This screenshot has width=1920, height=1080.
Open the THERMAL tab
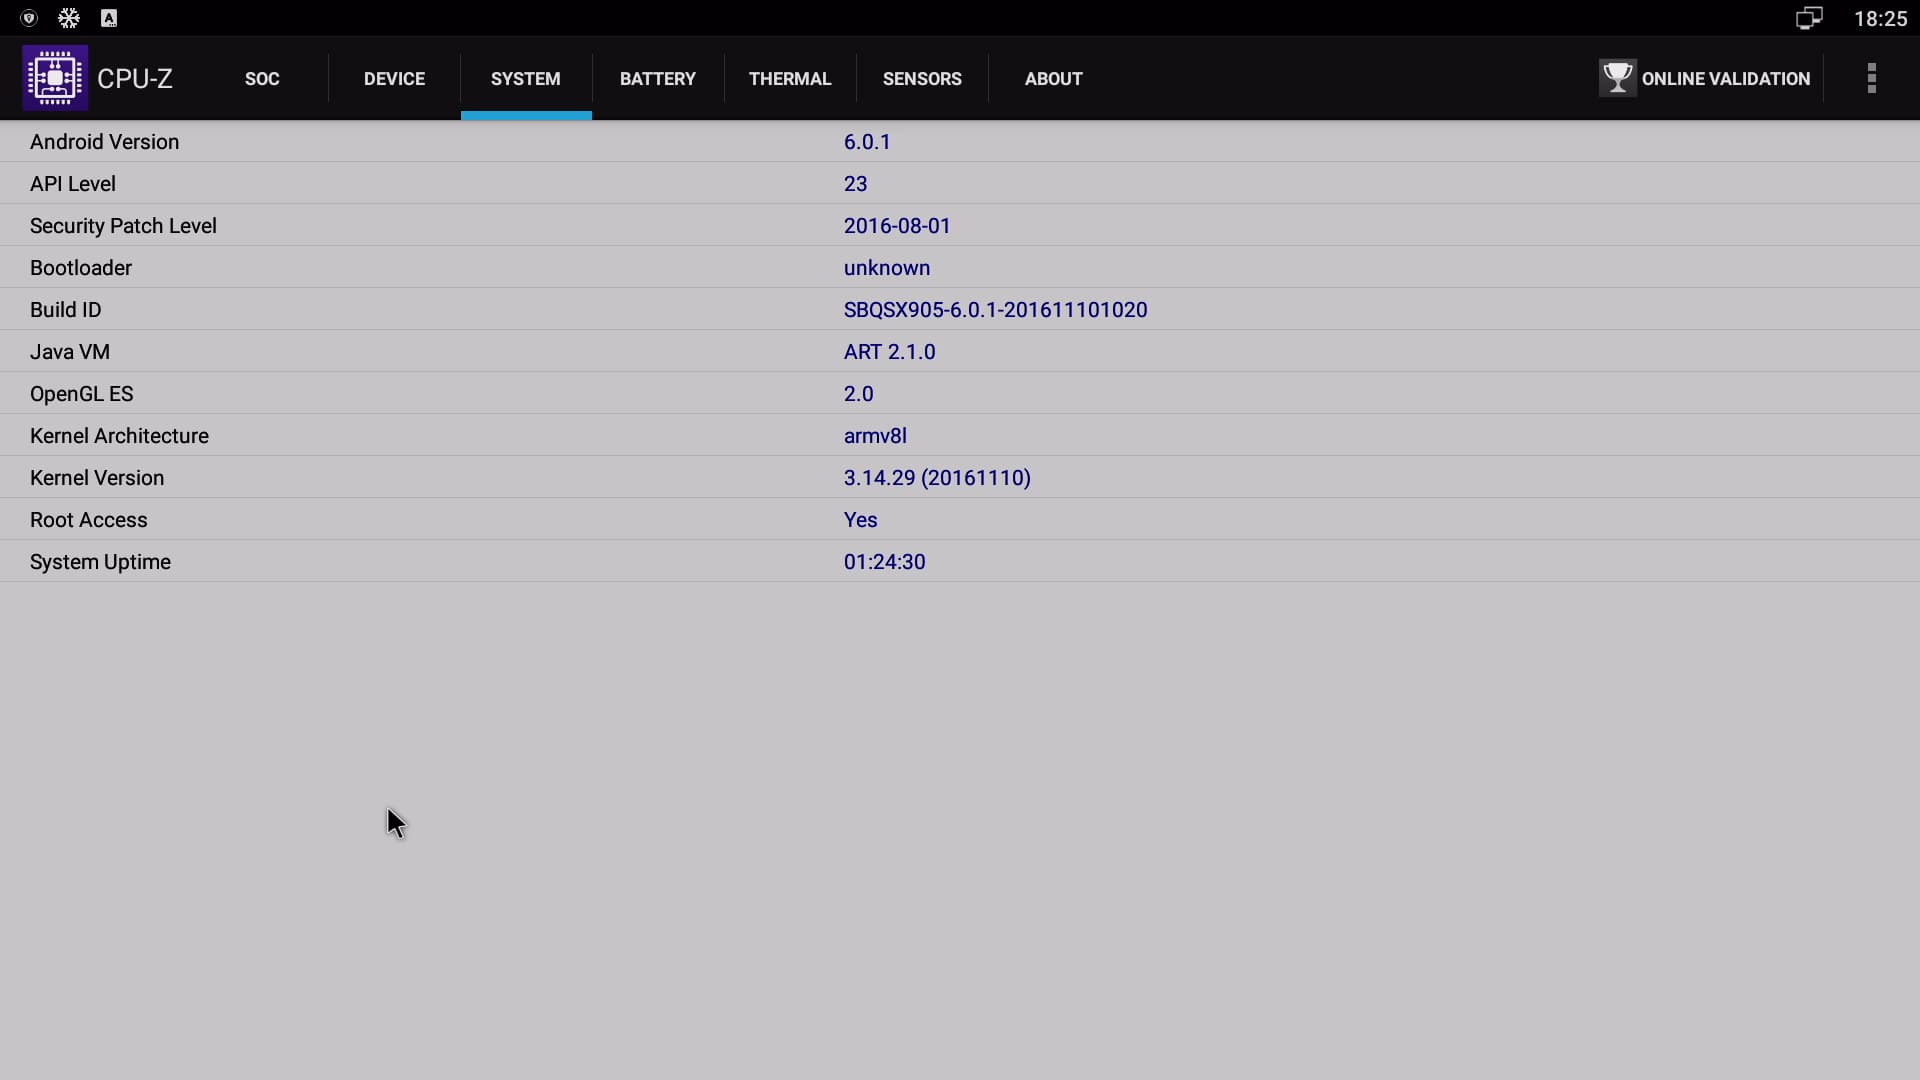click(x=789, y=79)
